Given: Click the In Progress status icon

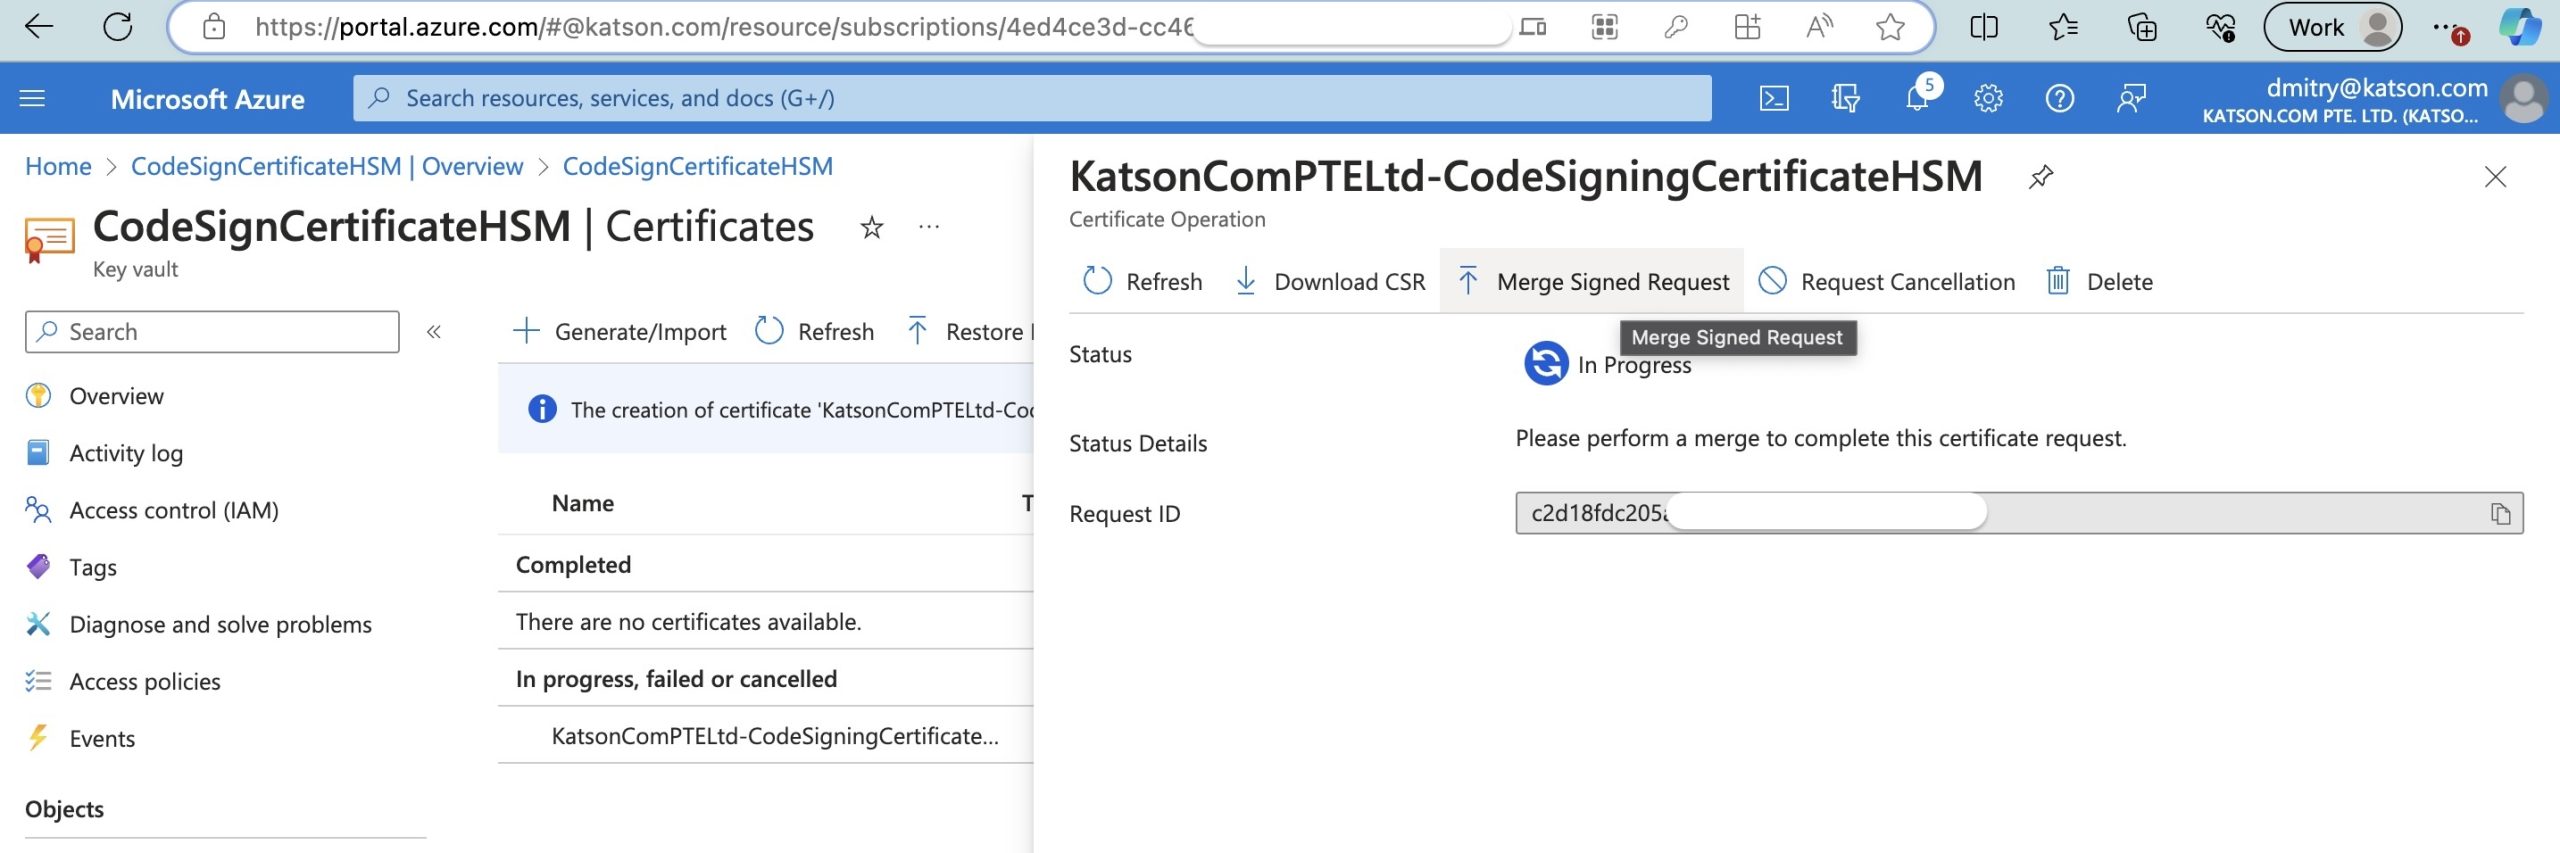Looking at the screenshot, I should tap(1546, 363).
